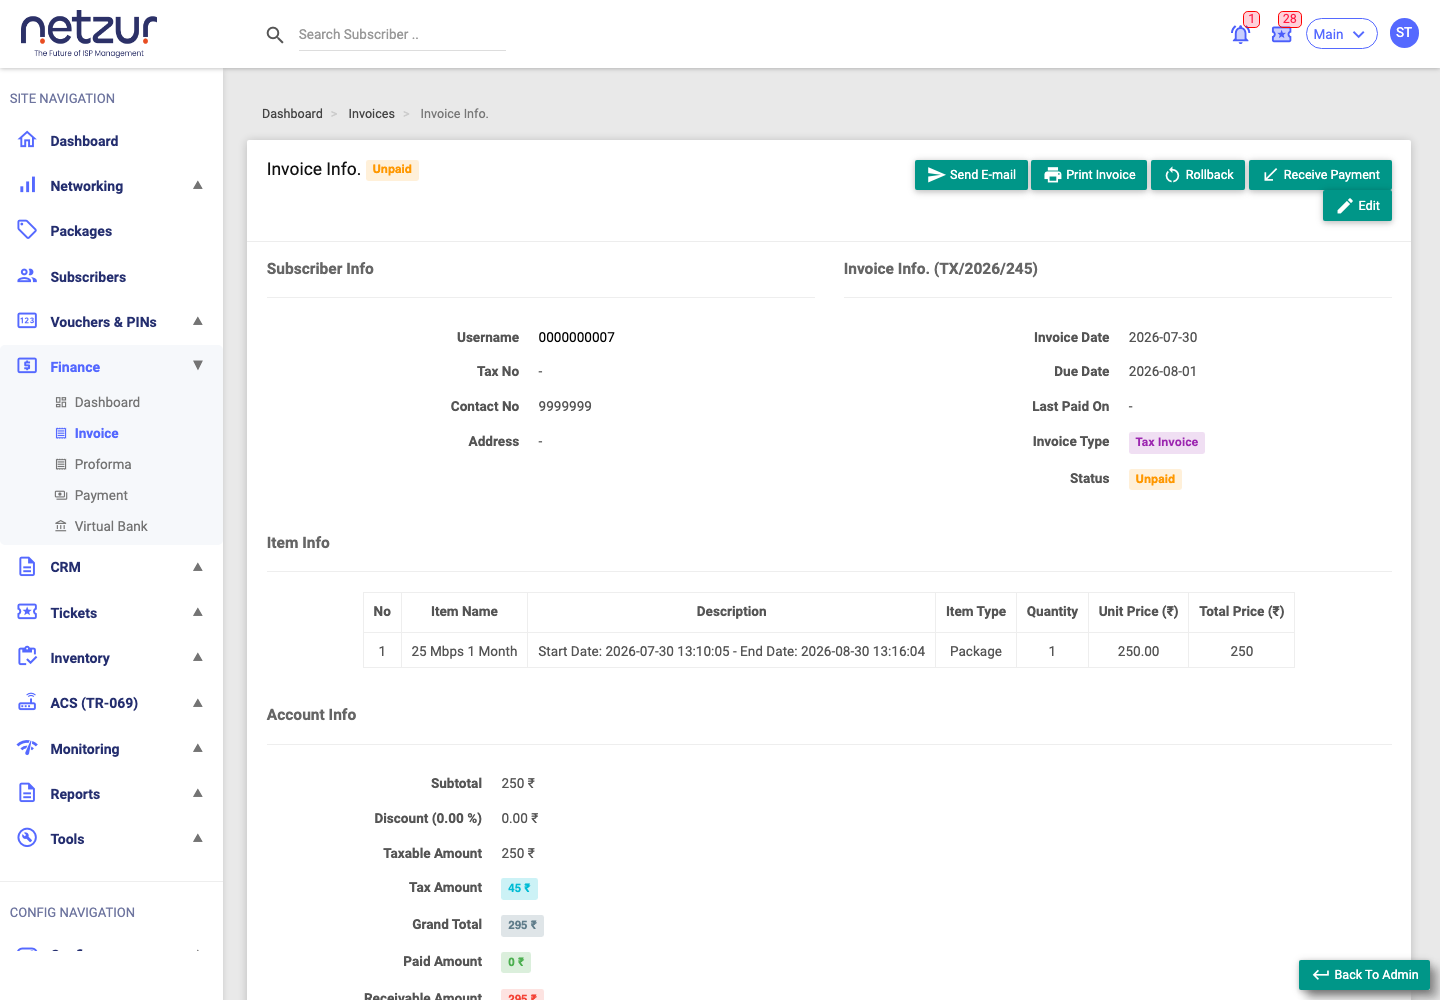
Task: Click the Packages tag icon
Action: coord(27,230)
